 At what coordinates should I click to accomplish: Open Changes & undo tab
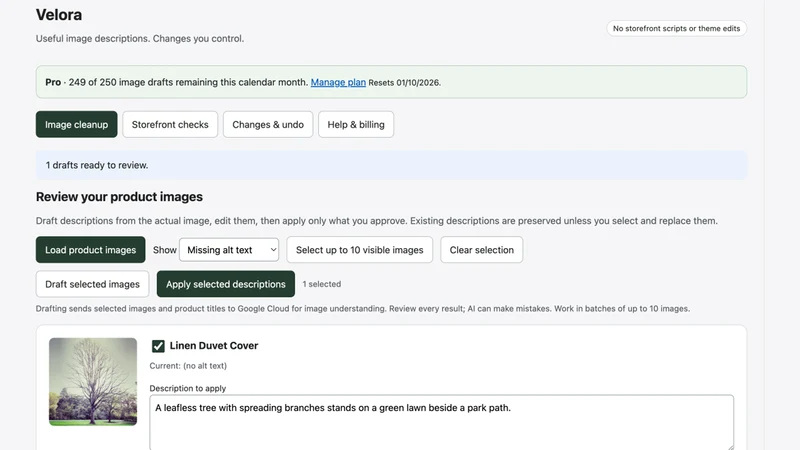pyautogui.click(x=268, y=124)
